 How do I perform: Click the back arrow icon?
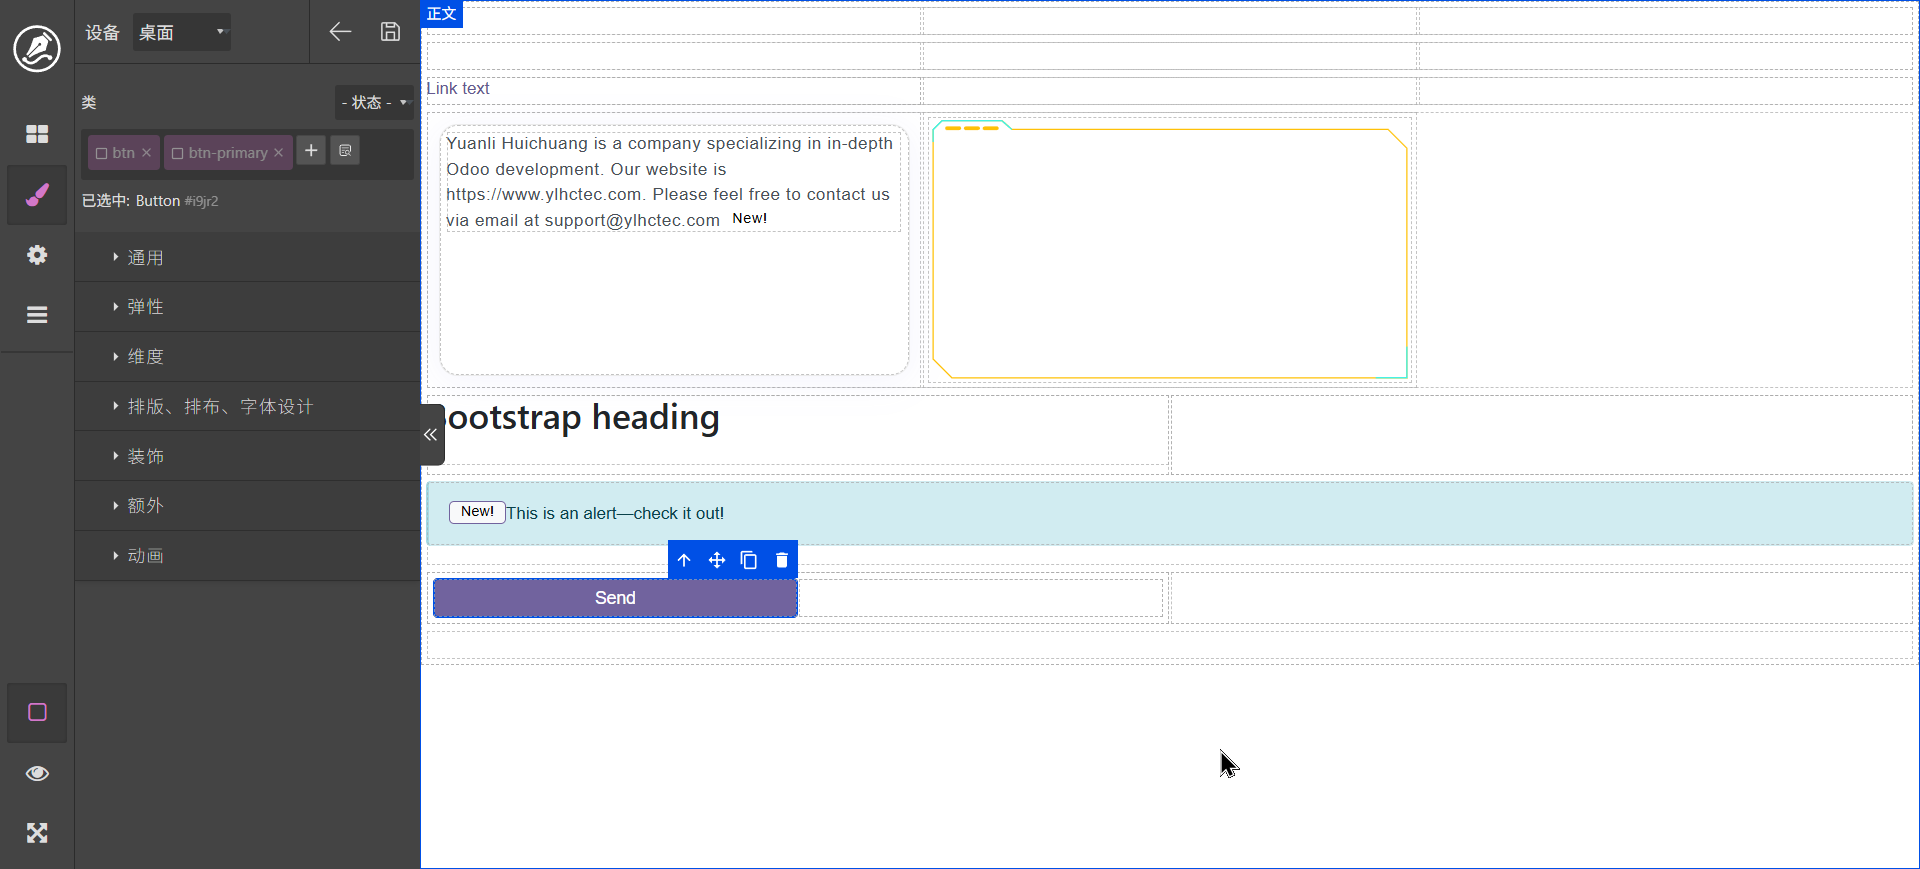tap(340, 32)
